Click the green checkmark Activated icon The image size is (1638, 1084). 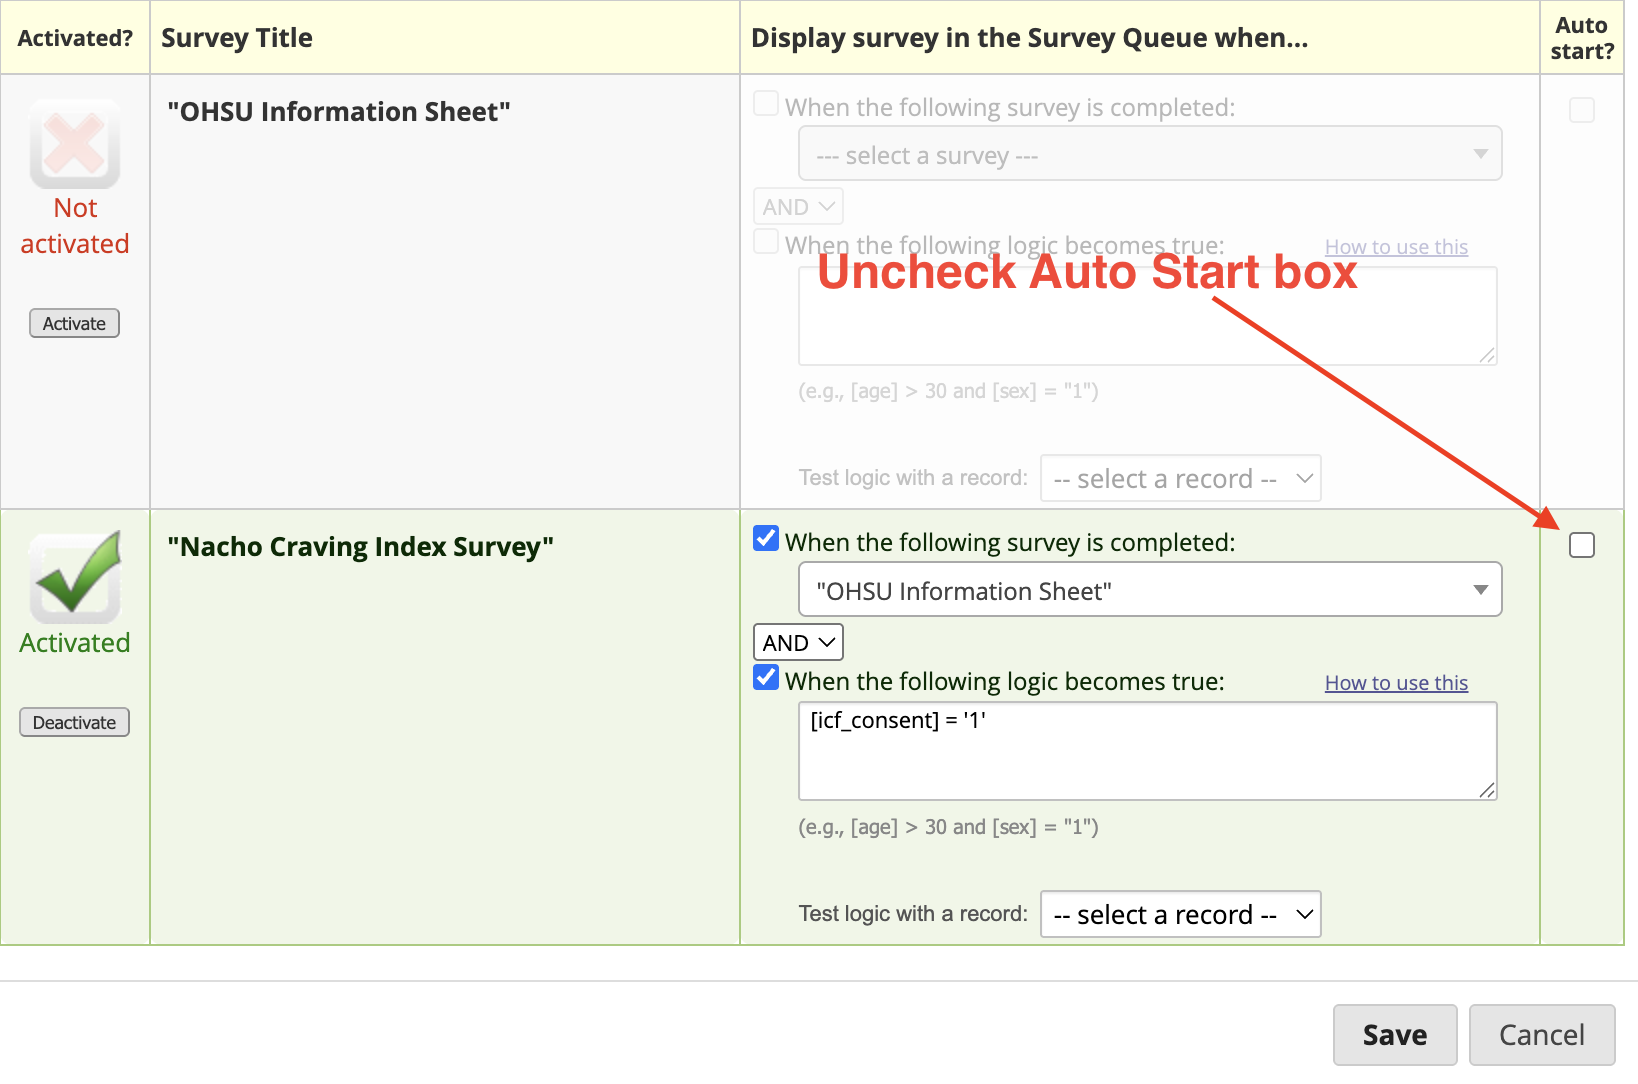coord(75,576)
